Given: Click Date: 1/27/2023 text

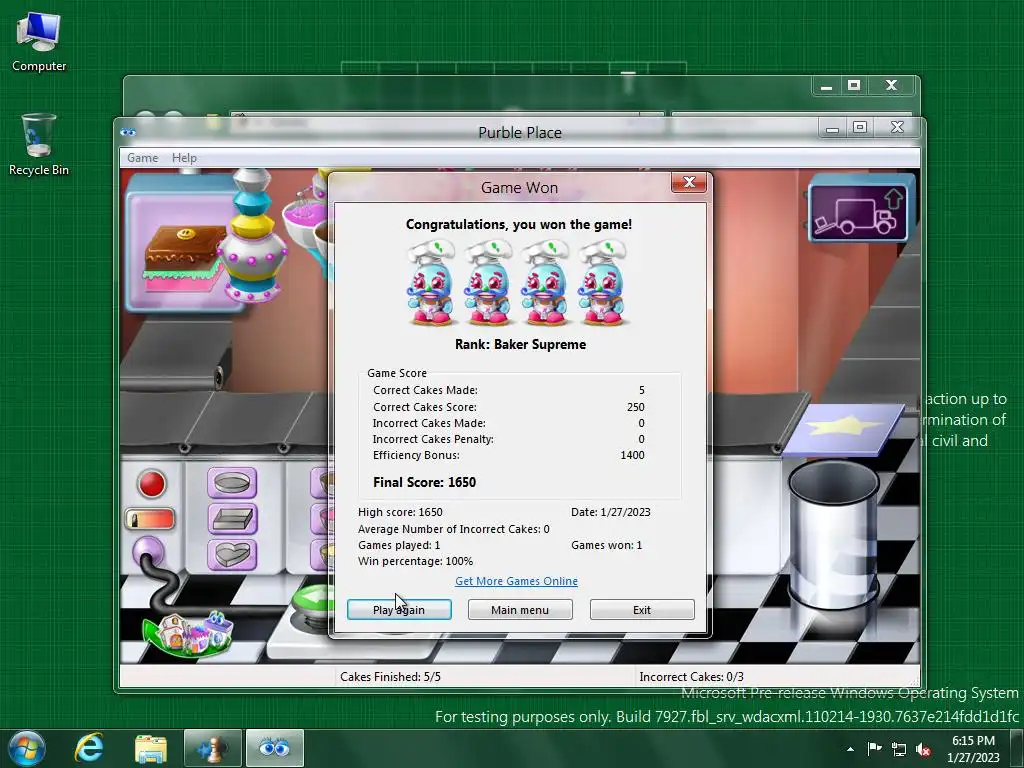Looking at the screenshot, I should [611, 512].
